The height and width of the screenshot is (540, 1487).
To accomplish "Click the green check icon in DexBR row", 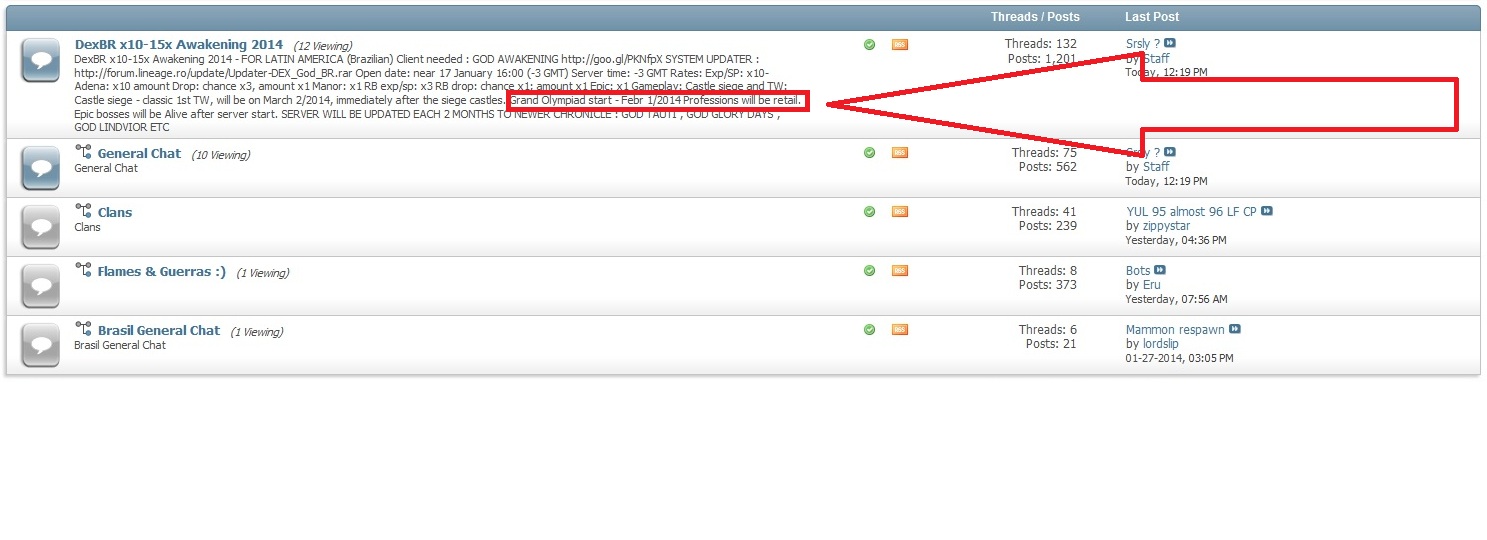I will pos(869,45).
